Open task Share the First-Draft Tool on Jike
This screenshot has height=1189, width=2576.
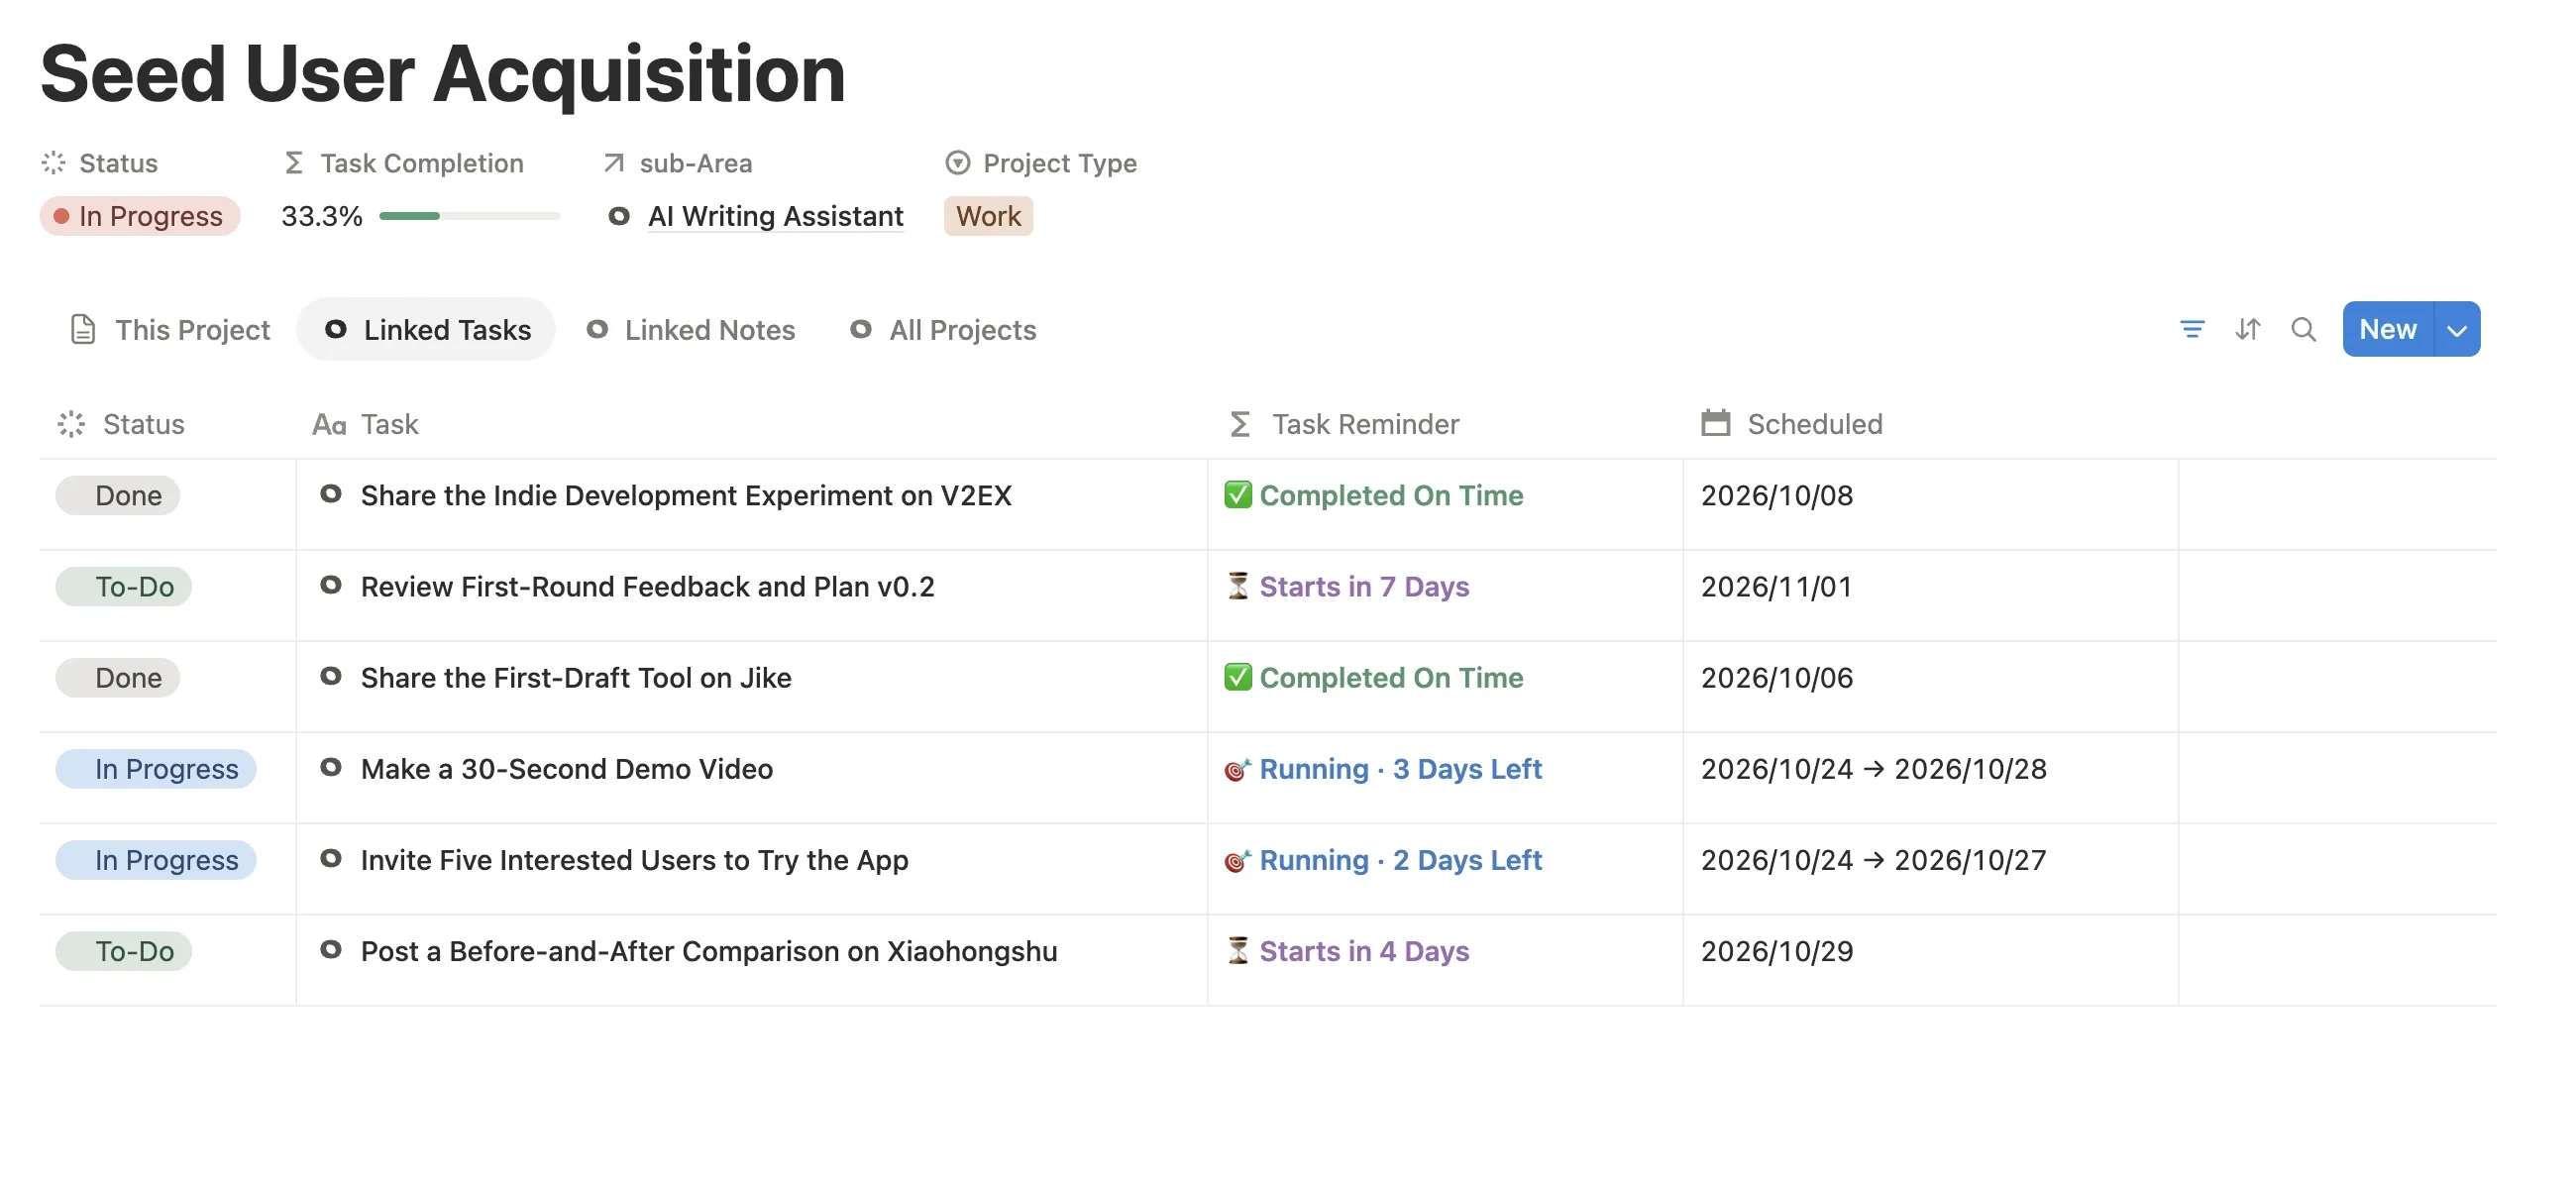pyautogui.click(x=576, y=677)
